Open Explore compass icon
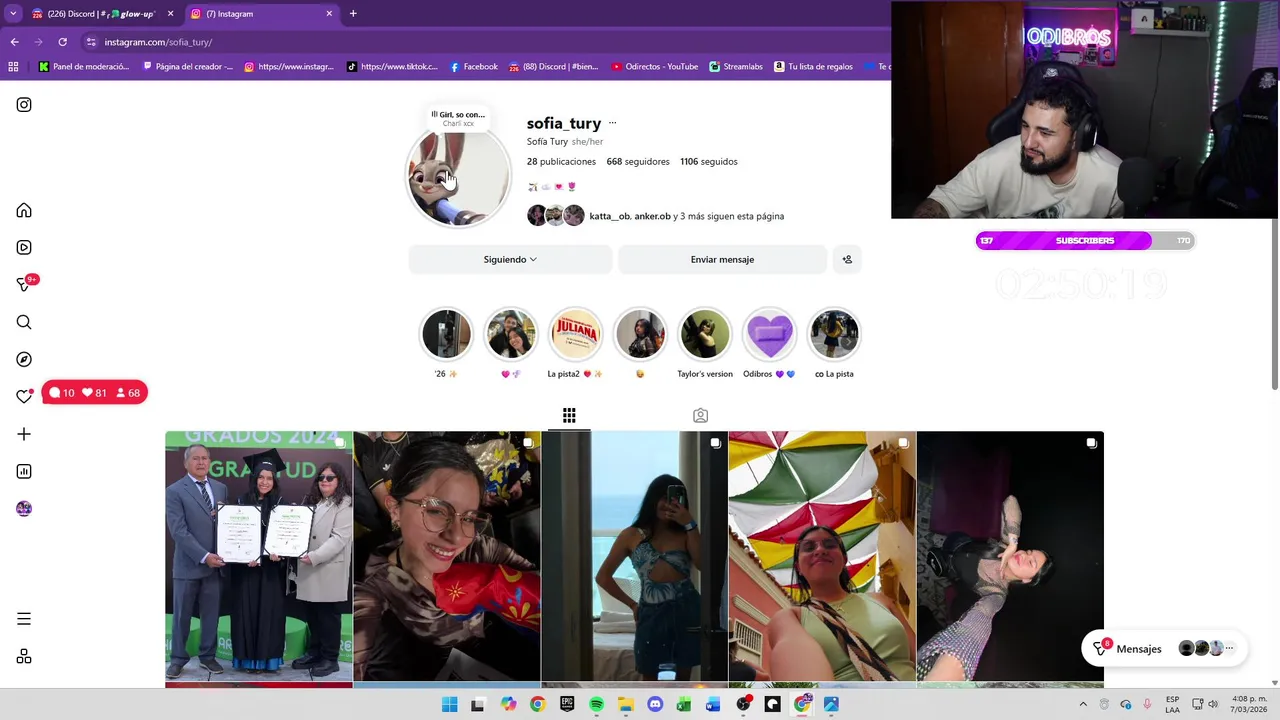 click(24, 360)
